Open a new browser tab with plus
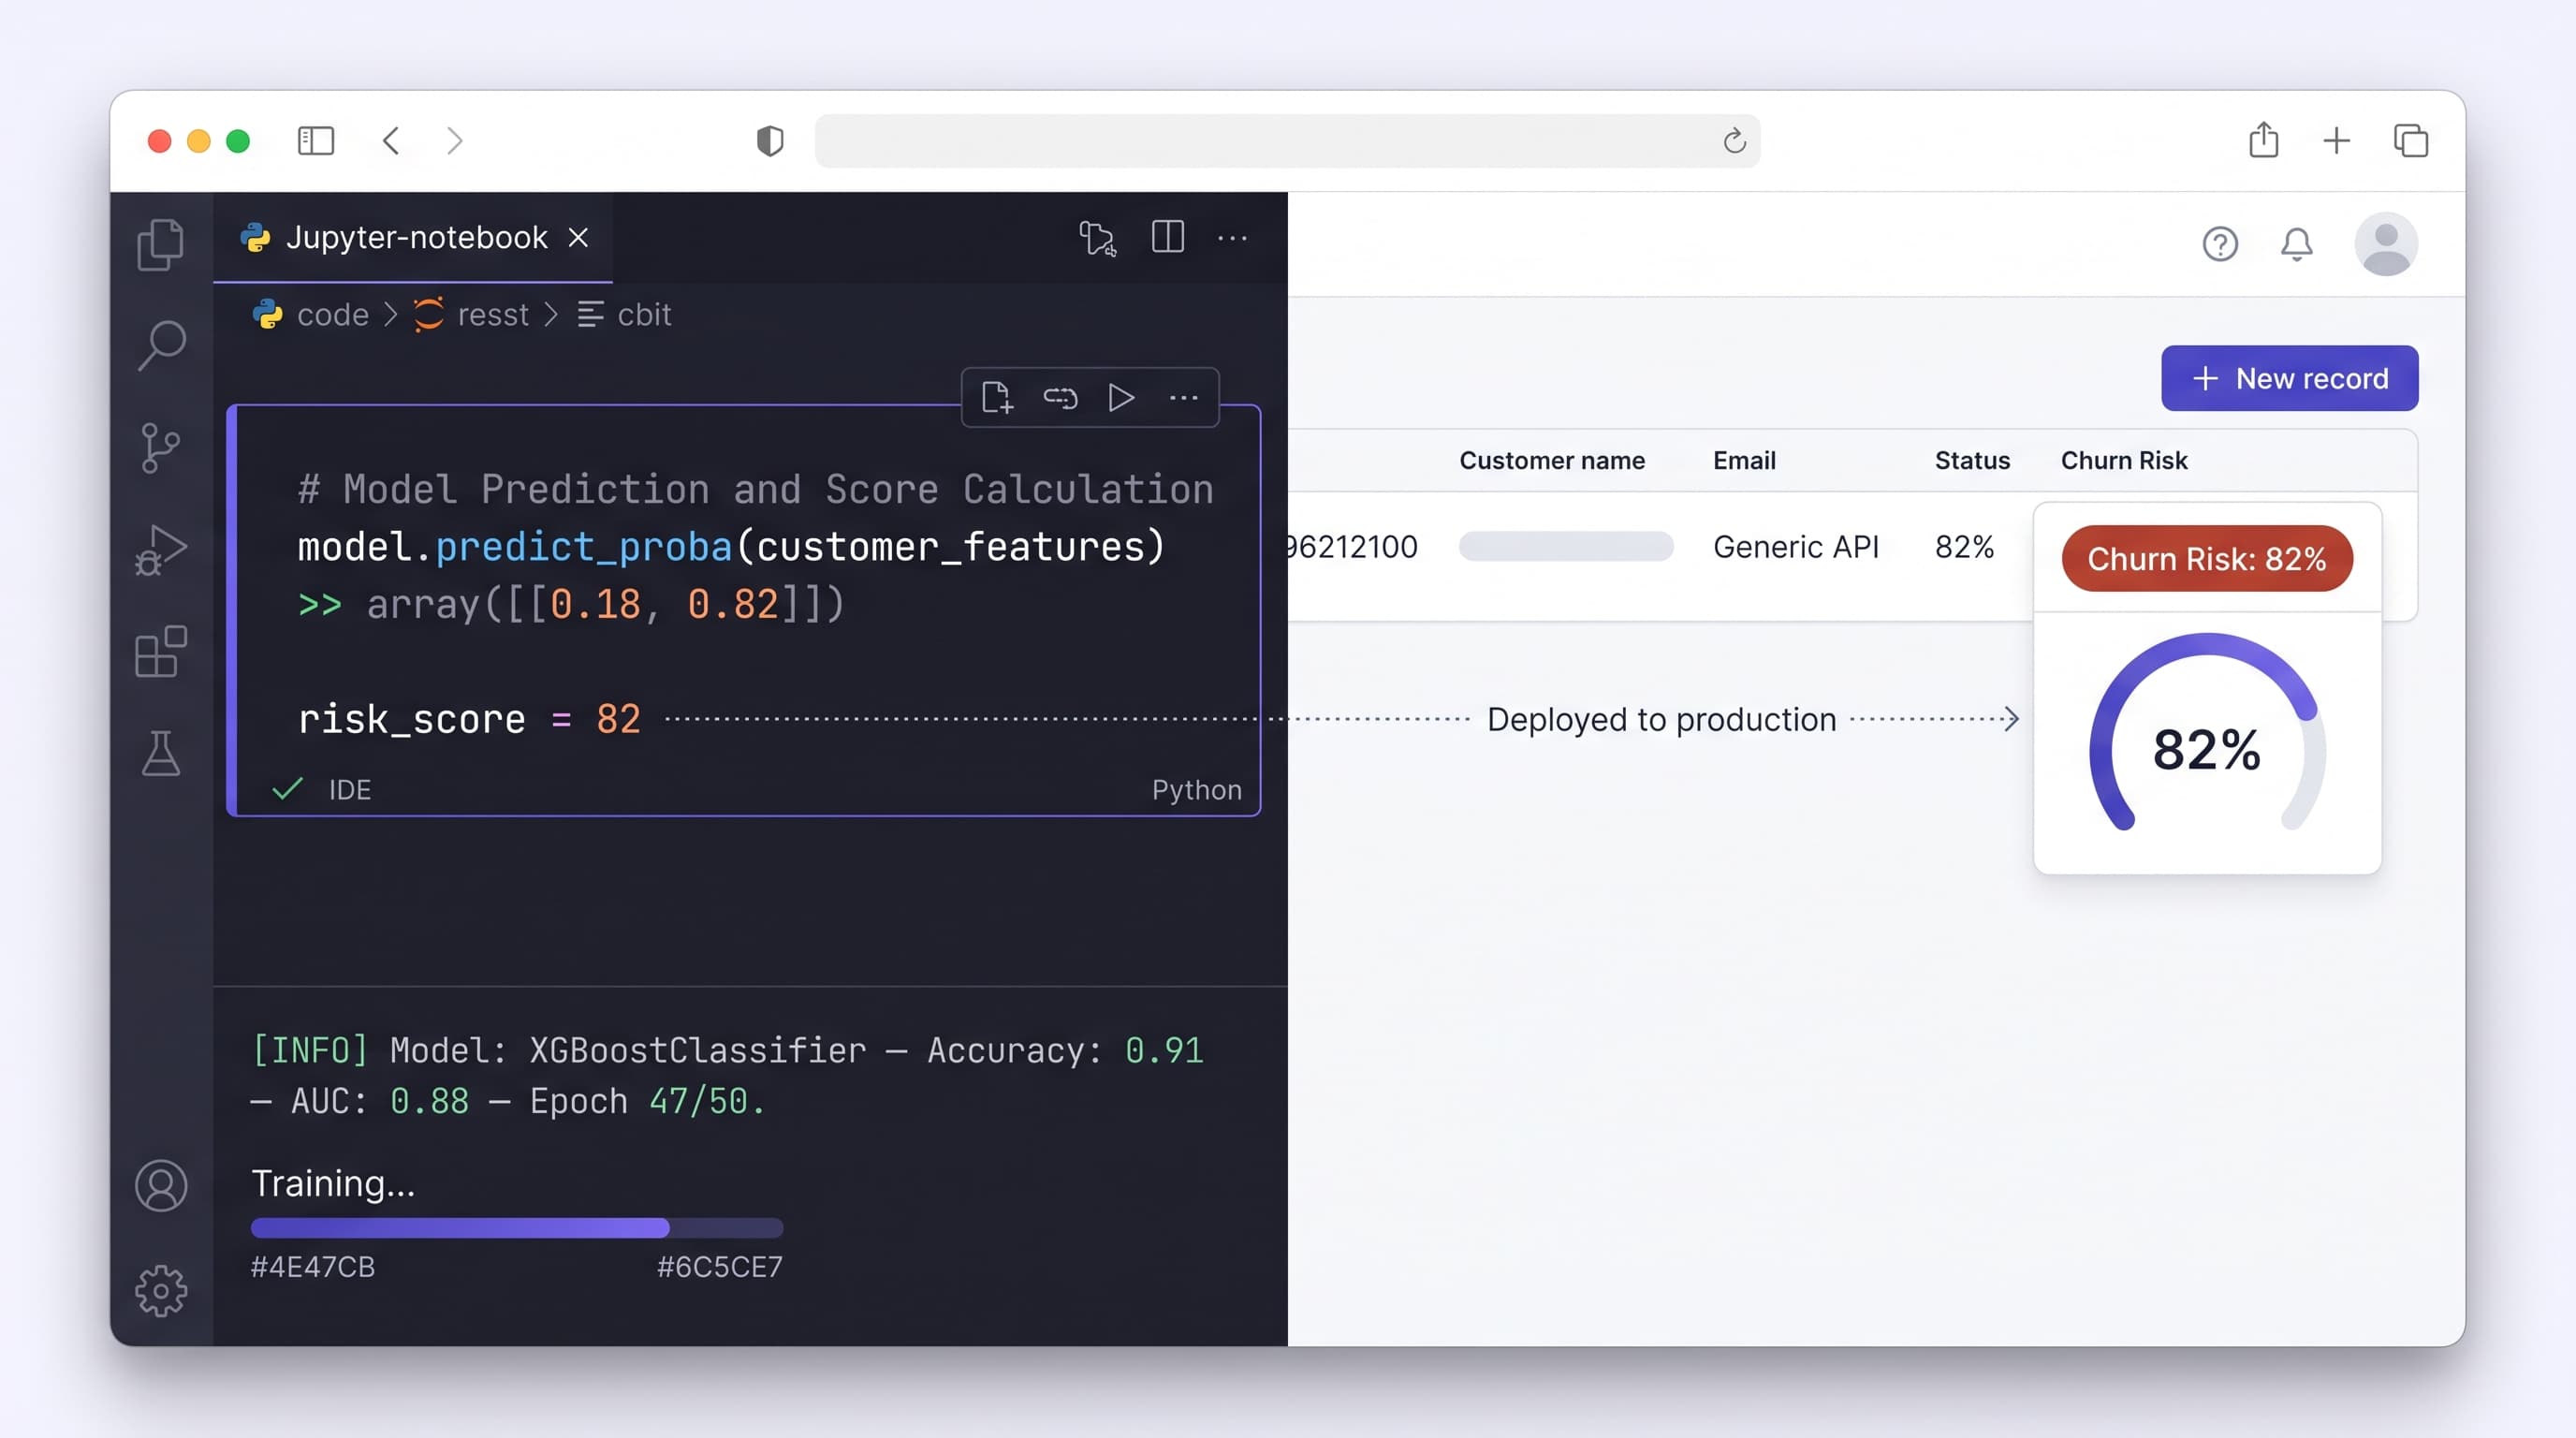The image size is (2576, 1438). [x=2336, y=141]
